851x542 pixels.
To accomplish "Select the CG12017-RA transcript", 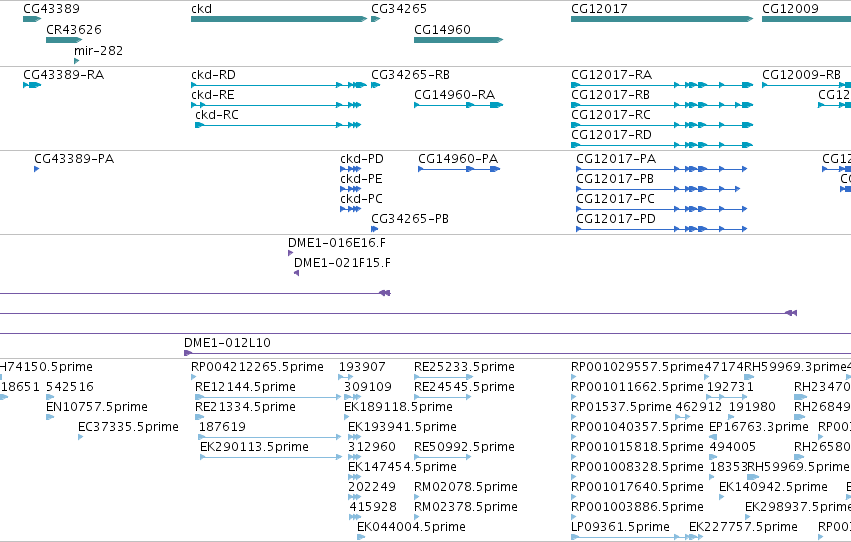I will 662,85.
